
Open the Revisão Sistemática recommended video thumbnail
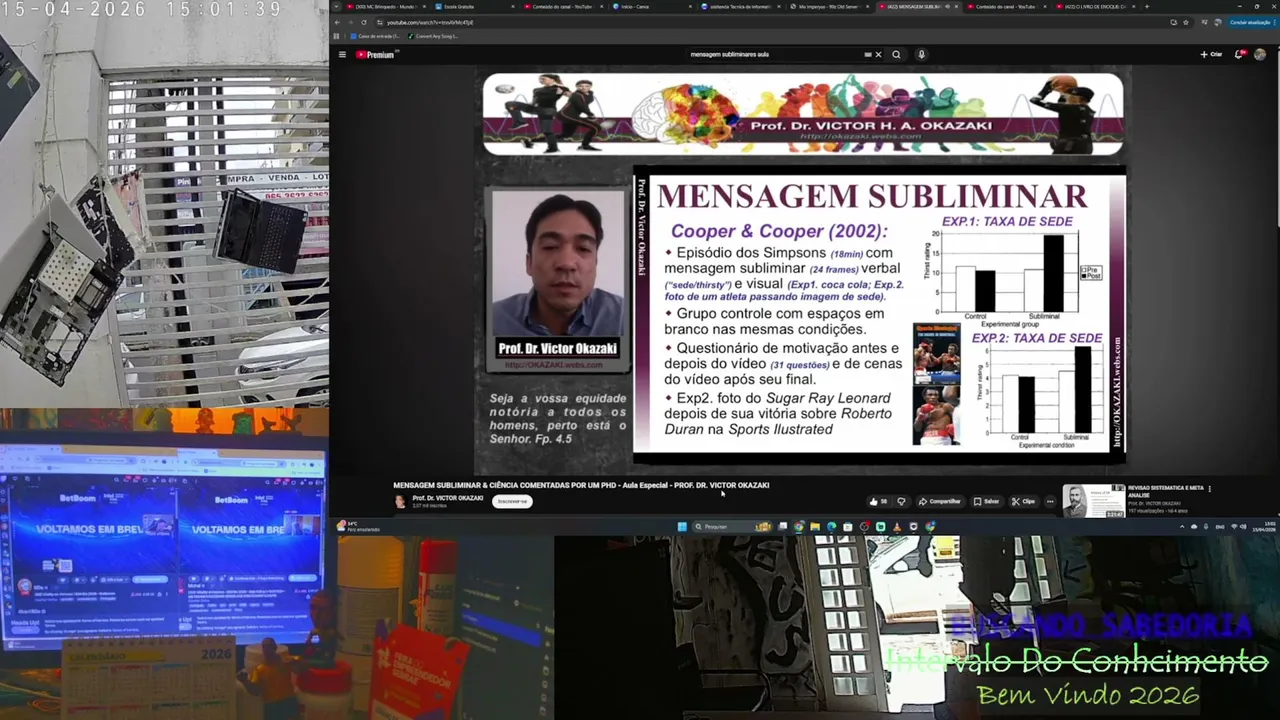point(1093,501)
